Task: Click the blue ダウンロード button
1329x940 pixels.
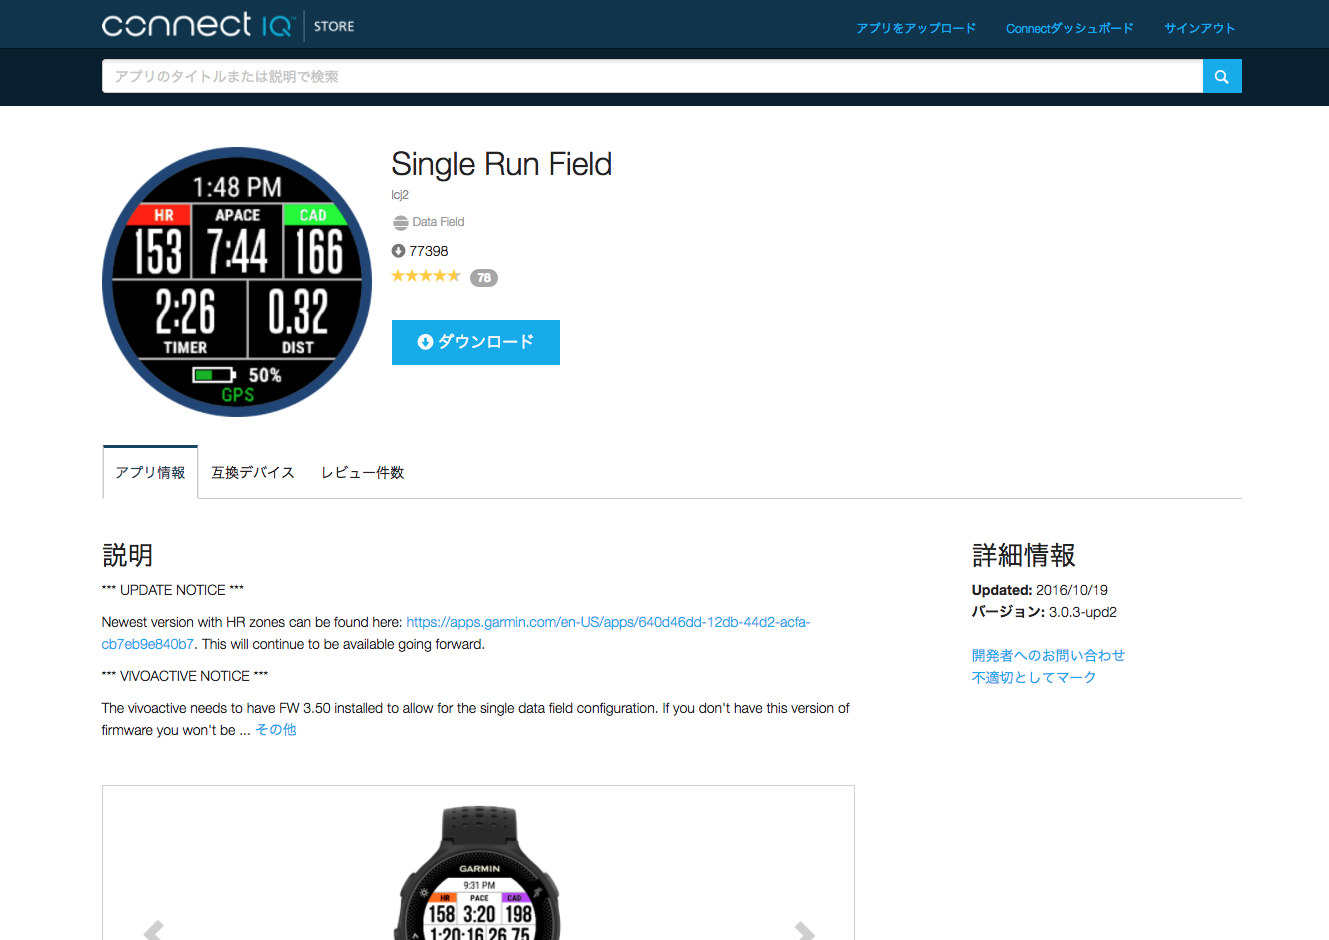Action: (x=476, y=342)
